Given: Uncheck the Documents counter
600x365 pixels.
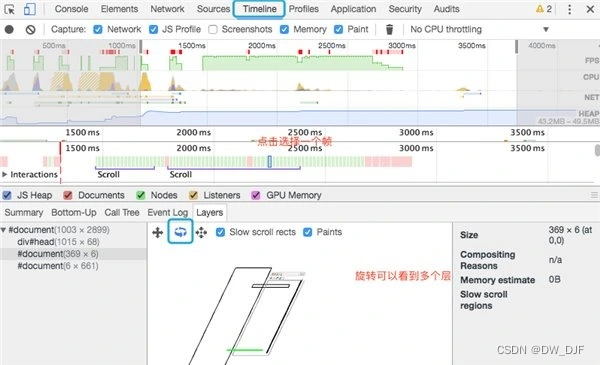Looking at the screenshot, I should (68, 196).
